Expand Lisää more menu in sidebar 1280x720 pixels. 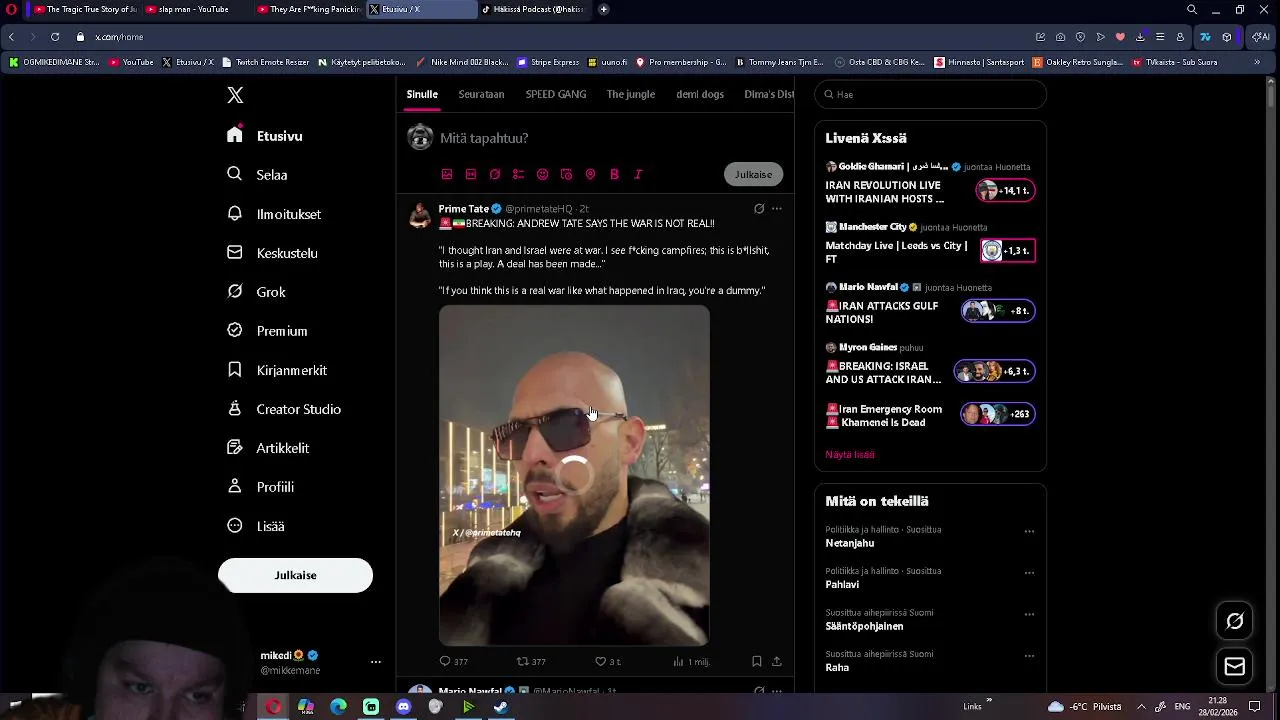(256, 526)
